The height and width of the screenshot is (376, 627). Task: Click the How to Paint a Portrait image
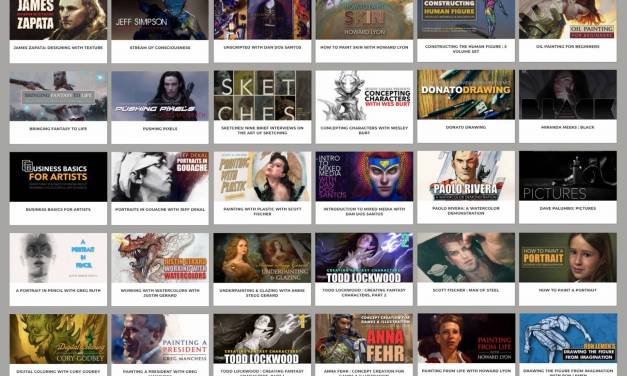tap(568, 258)
